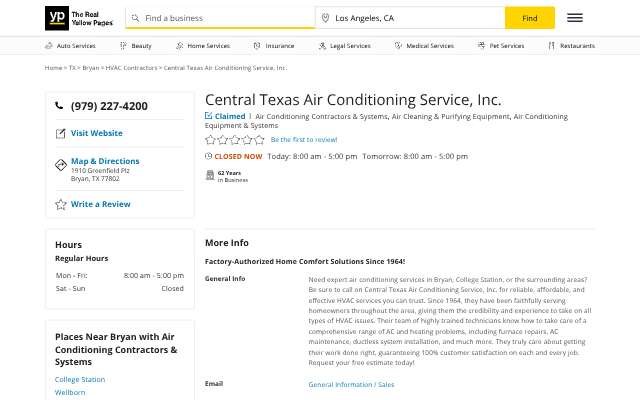Click Be the first to review
The image size is (640, 400).
(304, 140)
